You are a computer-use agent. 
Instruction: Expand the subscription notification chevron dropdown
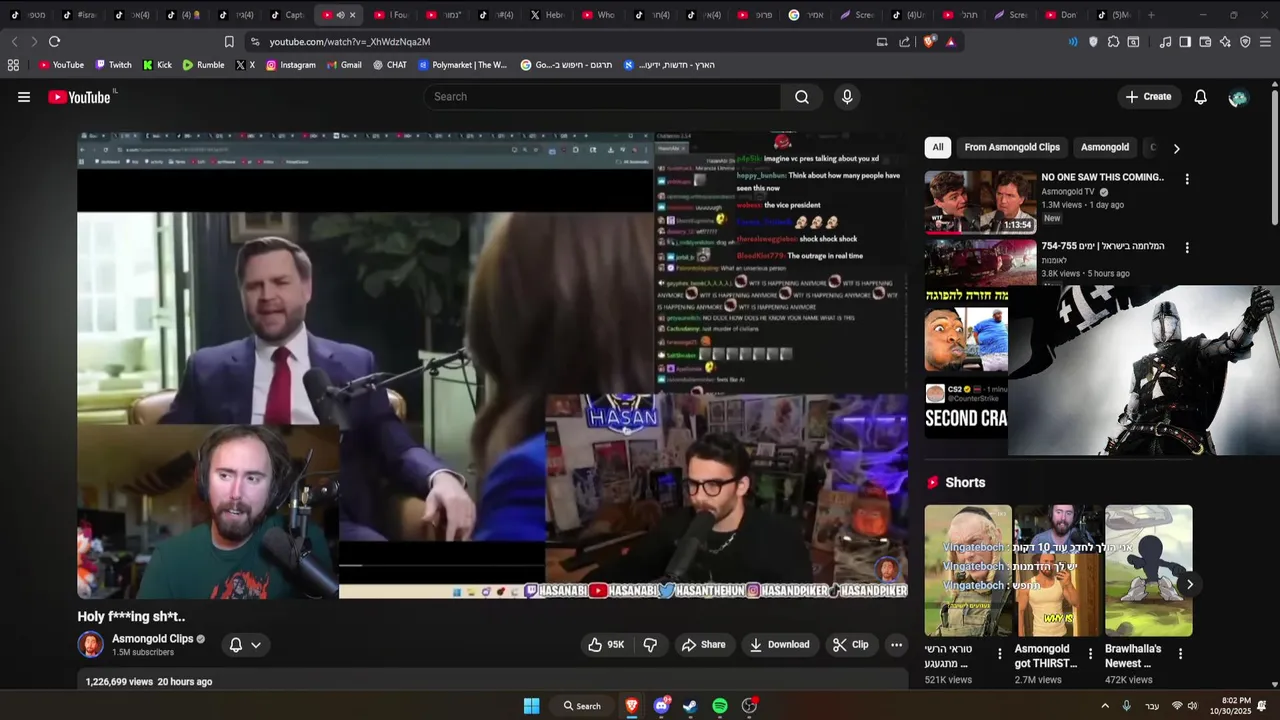click(x=256, y=645)
